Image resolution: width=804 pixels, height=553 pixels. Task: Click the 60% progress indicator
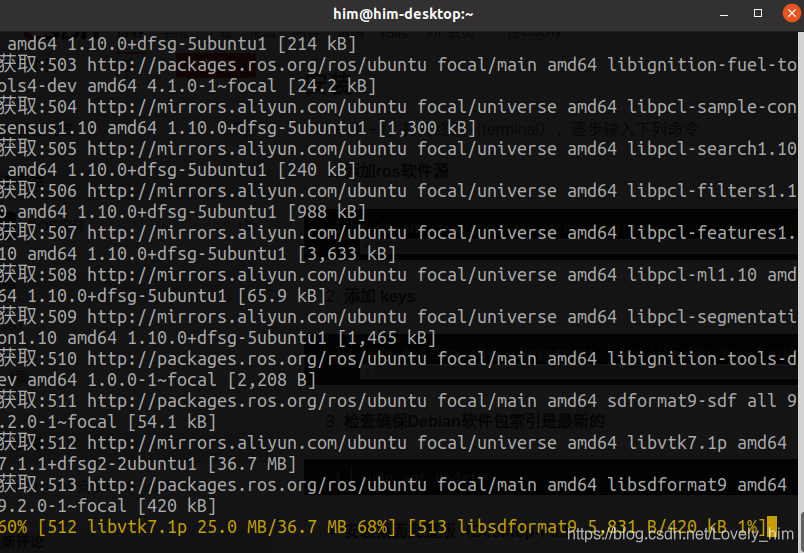13,527
